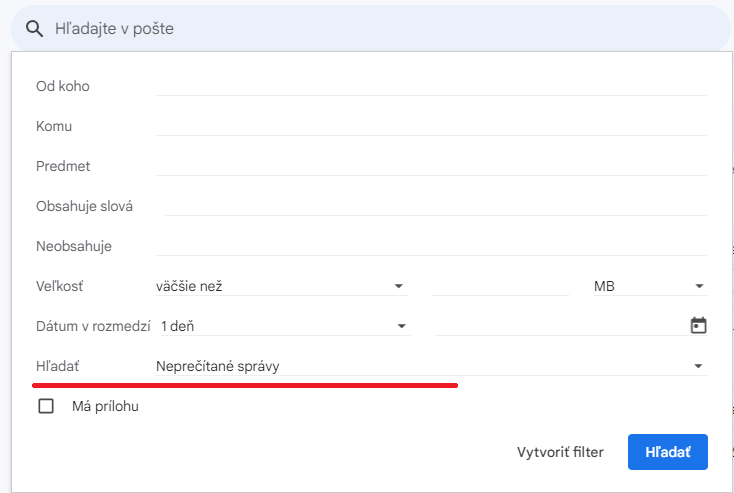Click into the Predmet subject field
734x493 pixels.
pyautogui.click(x=432, y=166)
